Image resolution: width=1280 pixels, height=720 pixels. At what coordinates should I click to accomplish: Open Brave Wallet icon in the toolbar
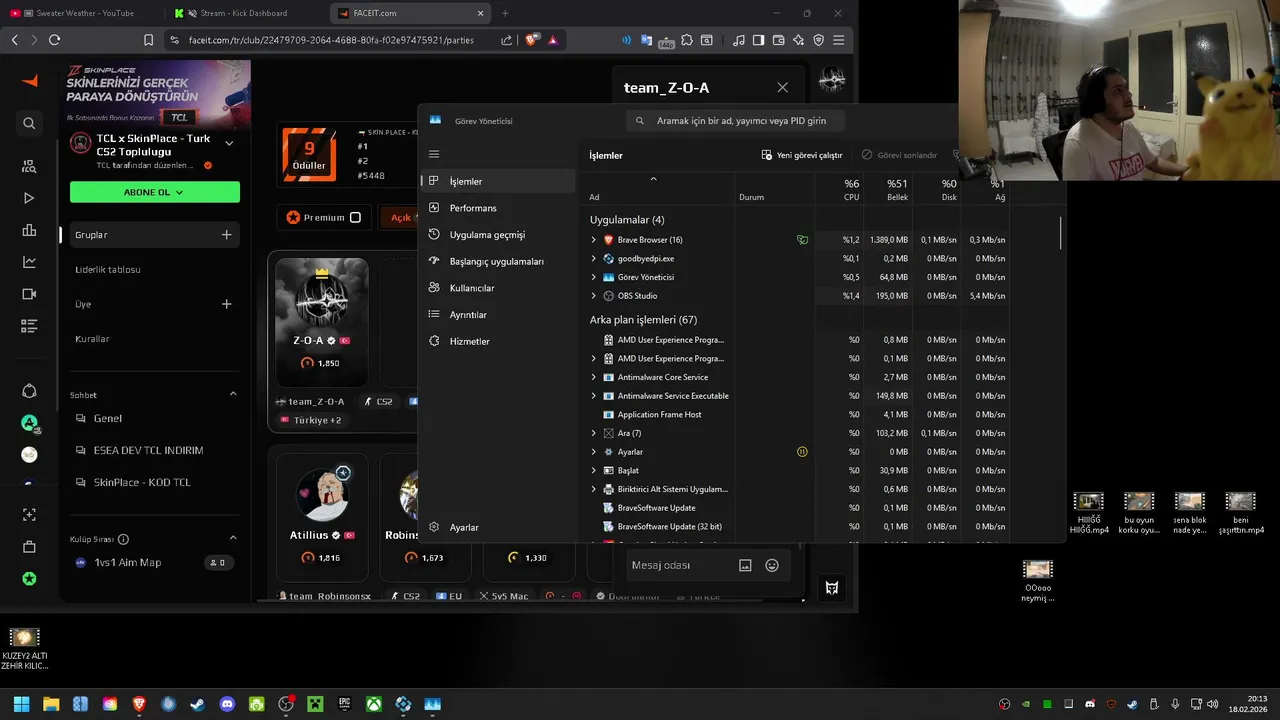pyautogui.click(x=779, y=40)
